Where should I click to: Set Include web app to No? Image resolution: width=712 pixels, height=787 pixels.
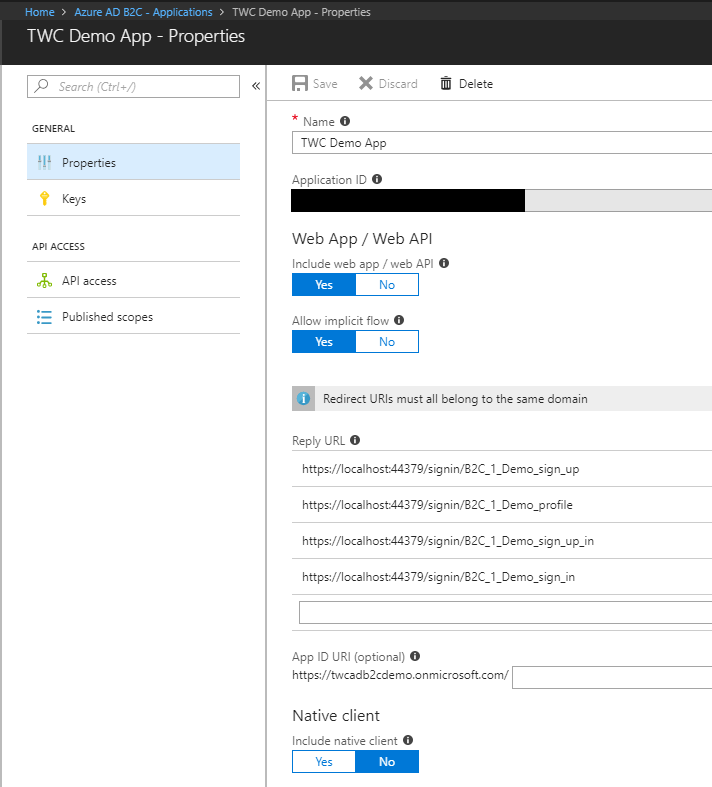click(387, 285)
